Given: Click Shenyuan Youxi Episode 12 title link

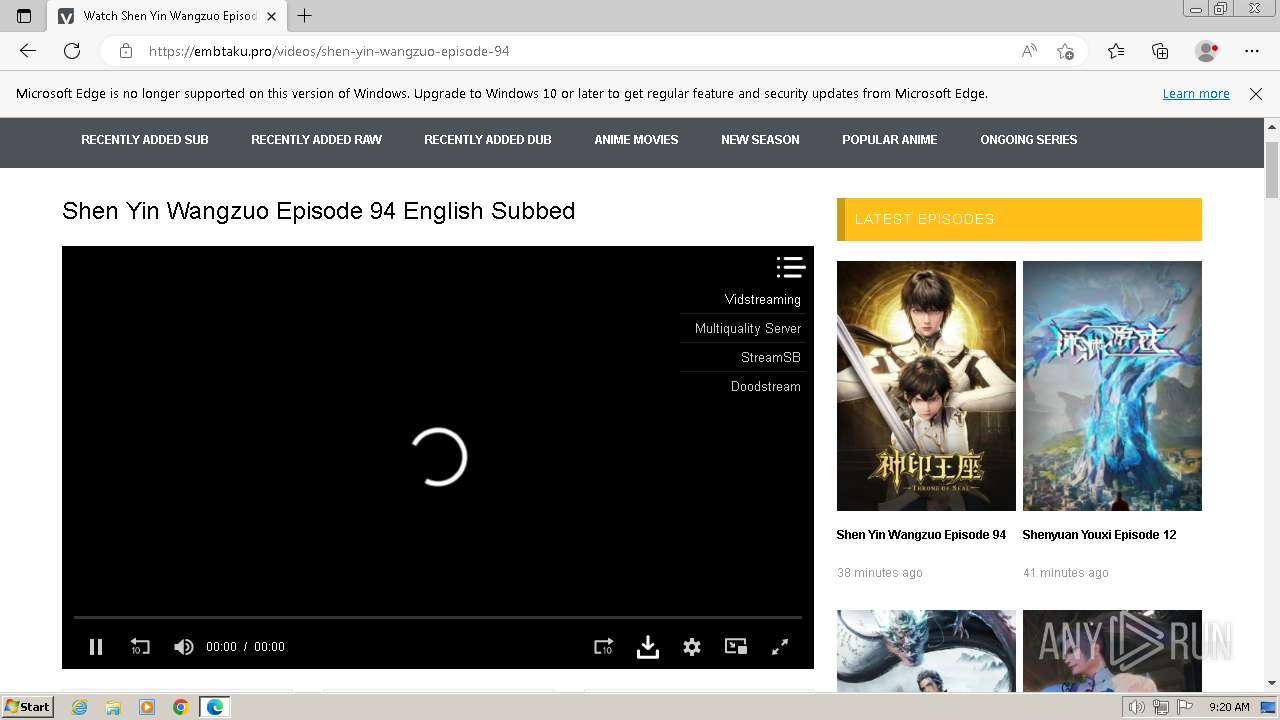Looking at the screenshot, I should (x=1099, y=535).
